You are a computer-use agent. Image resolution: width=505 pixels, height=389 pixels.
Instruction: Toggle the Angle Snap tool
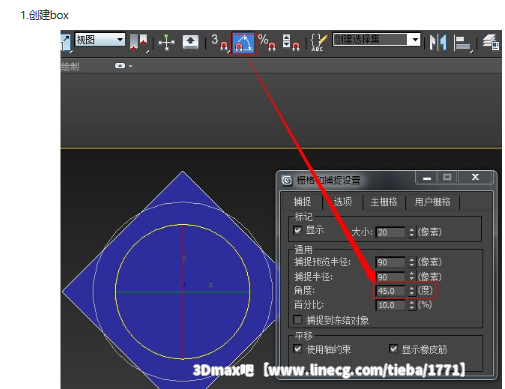(x=244, y=43)
